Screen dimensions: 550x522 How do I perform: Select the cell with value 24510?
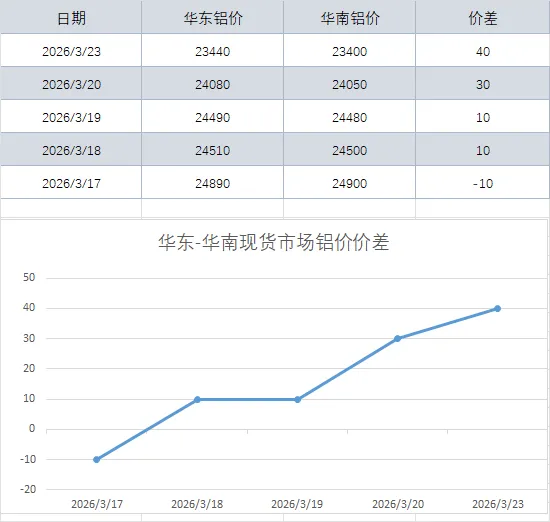tap(213, 150)
